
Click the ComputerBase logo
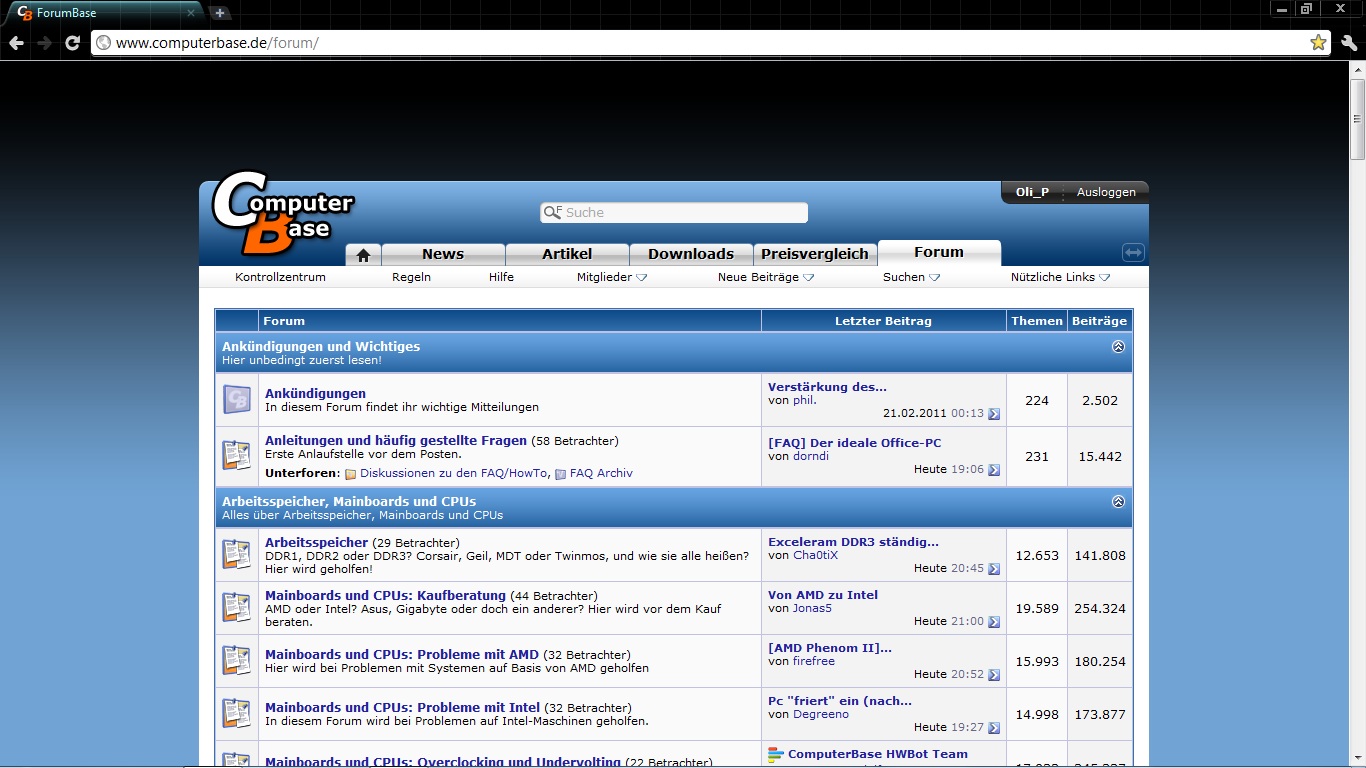(x=283, y=213)
